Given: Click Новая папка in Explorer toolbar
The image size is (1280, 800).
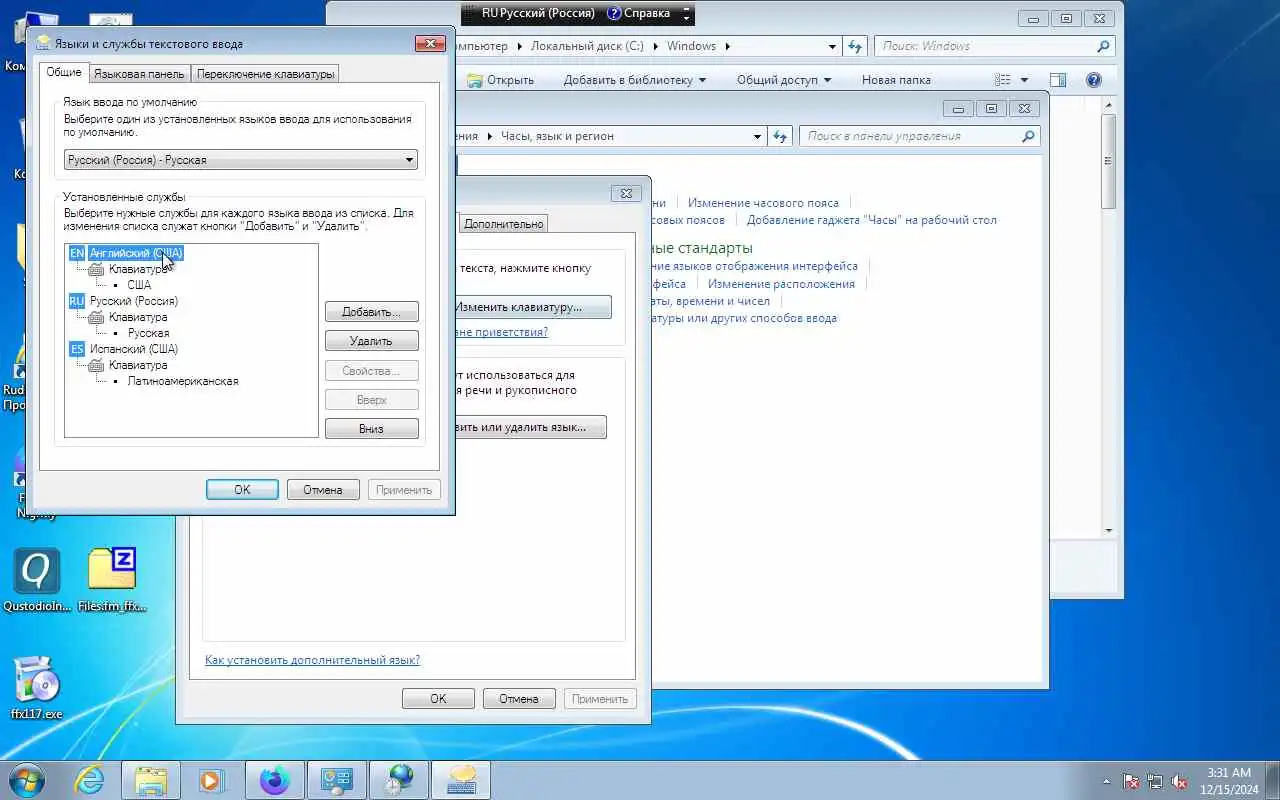Looking at the screenshot, I should [896, 80].
